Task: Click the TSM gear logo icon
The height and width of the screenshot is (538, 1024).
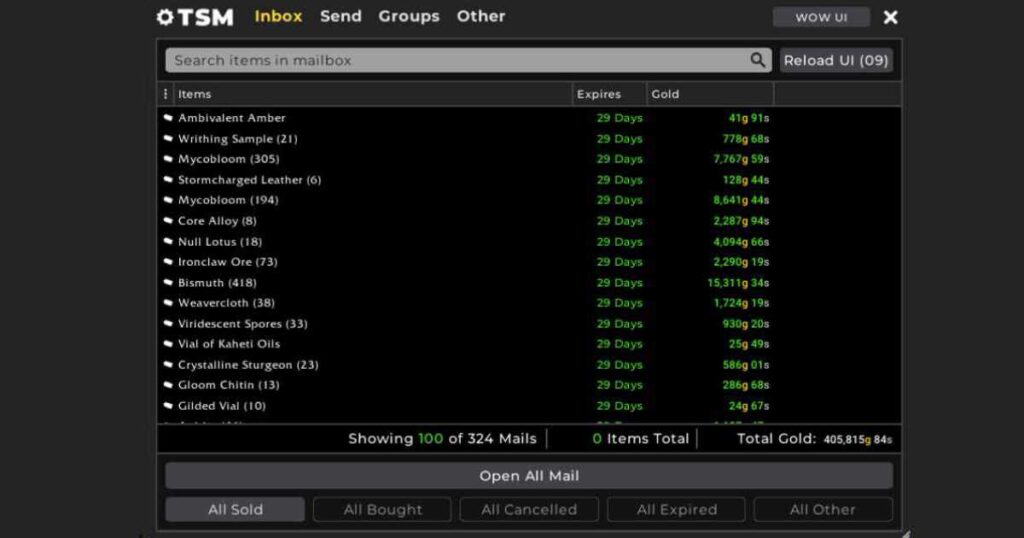Action: (x=166, y=17)
